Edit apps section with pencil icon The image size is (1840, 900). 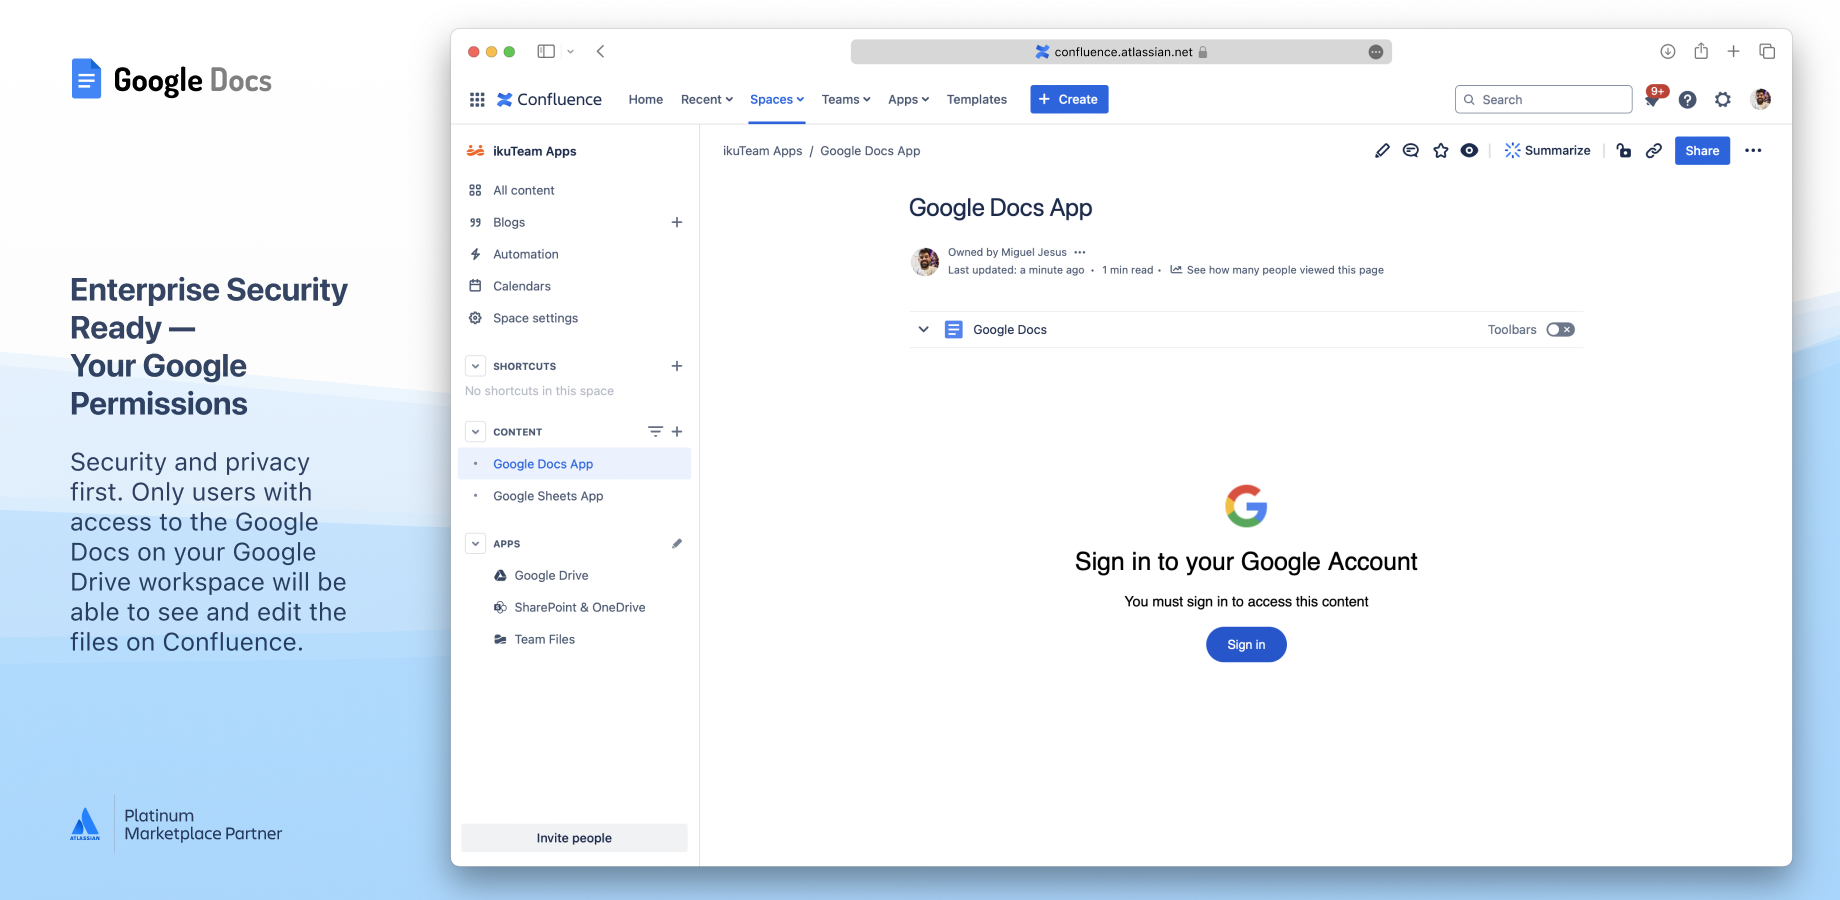677,543
